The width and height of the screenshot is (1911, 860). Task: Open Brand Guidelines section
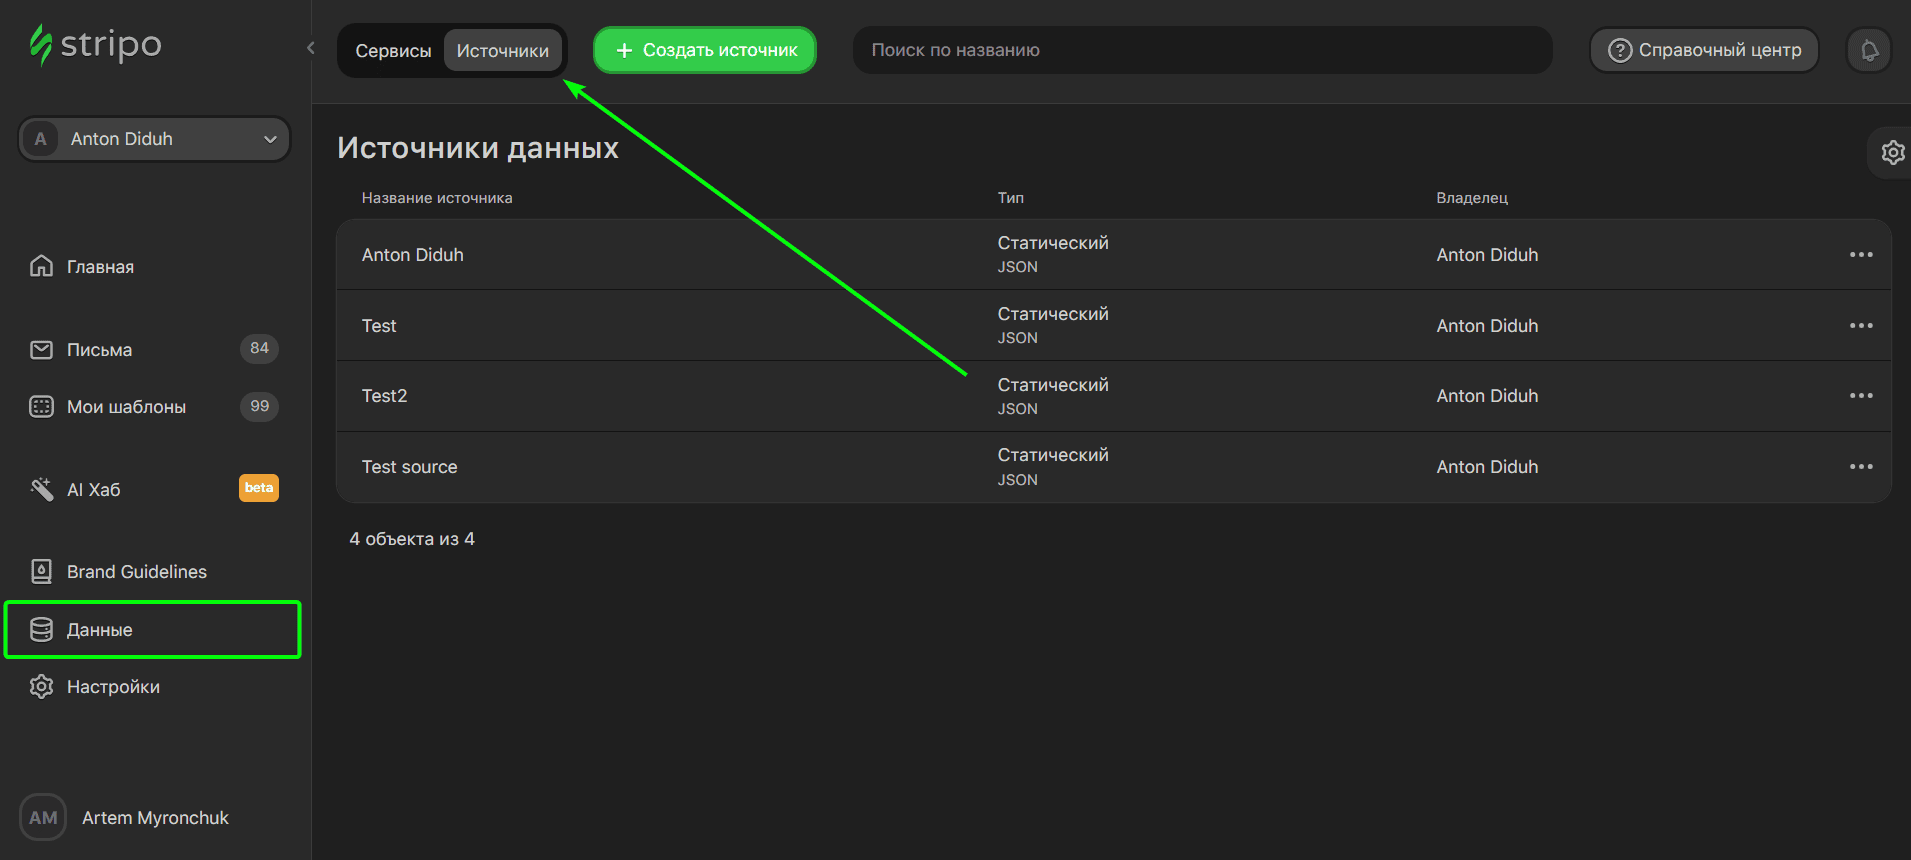[136, 572]
